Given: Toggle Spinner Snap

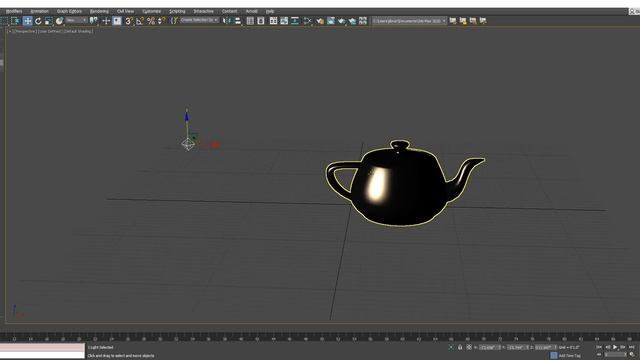Looking at the screenshot, I should click(162, 21).
